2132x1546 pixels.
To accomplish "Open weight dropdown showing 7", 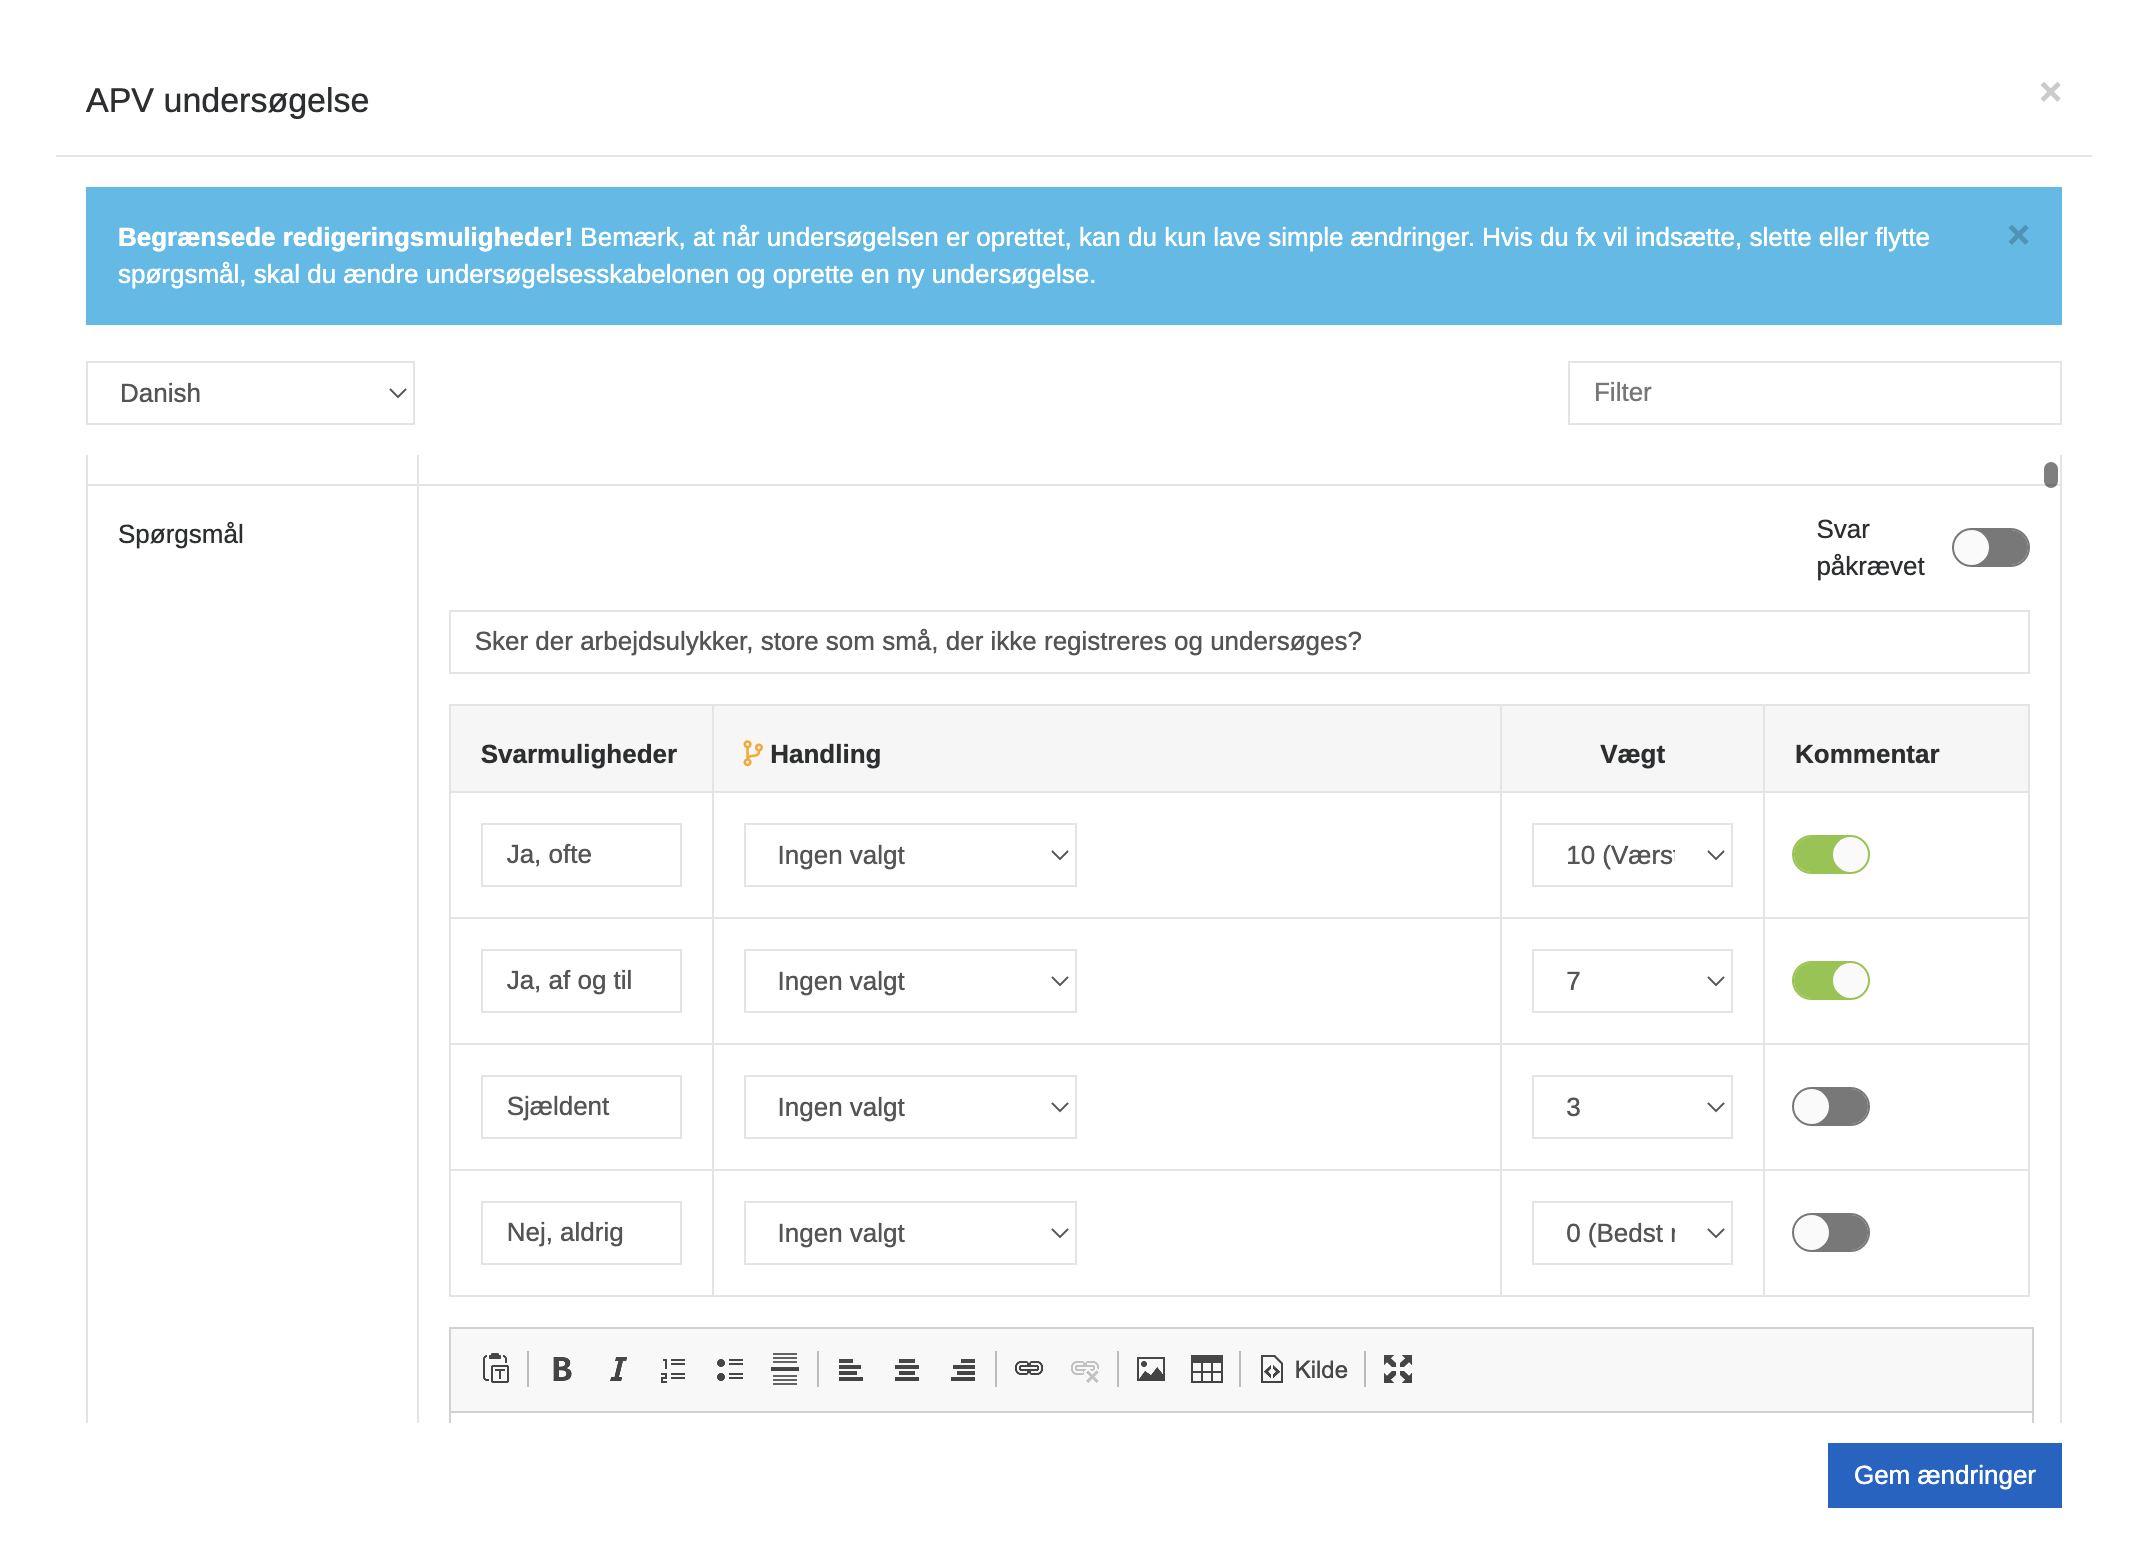I will (1631, 981).
